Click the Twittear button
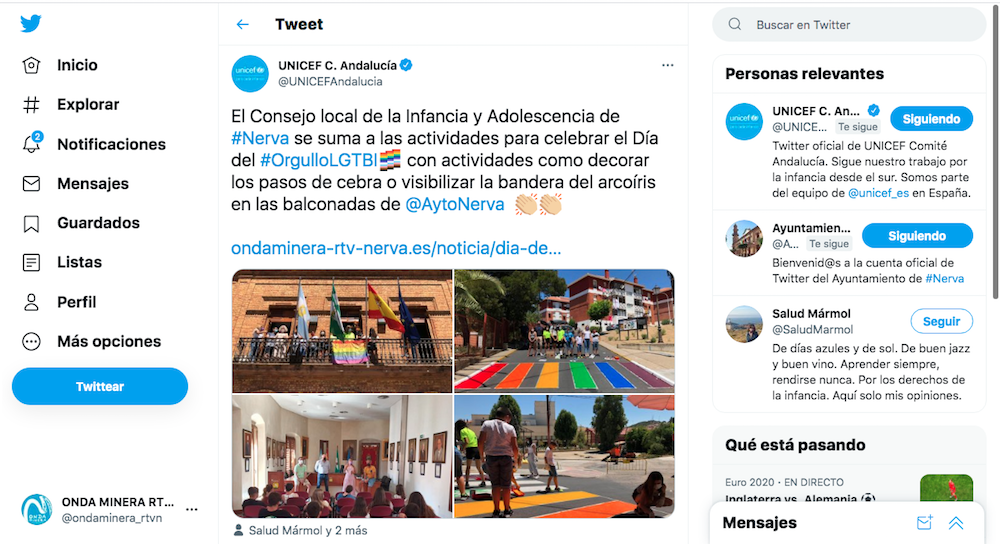Screen dimensions: 1000x544 [100, 386]
